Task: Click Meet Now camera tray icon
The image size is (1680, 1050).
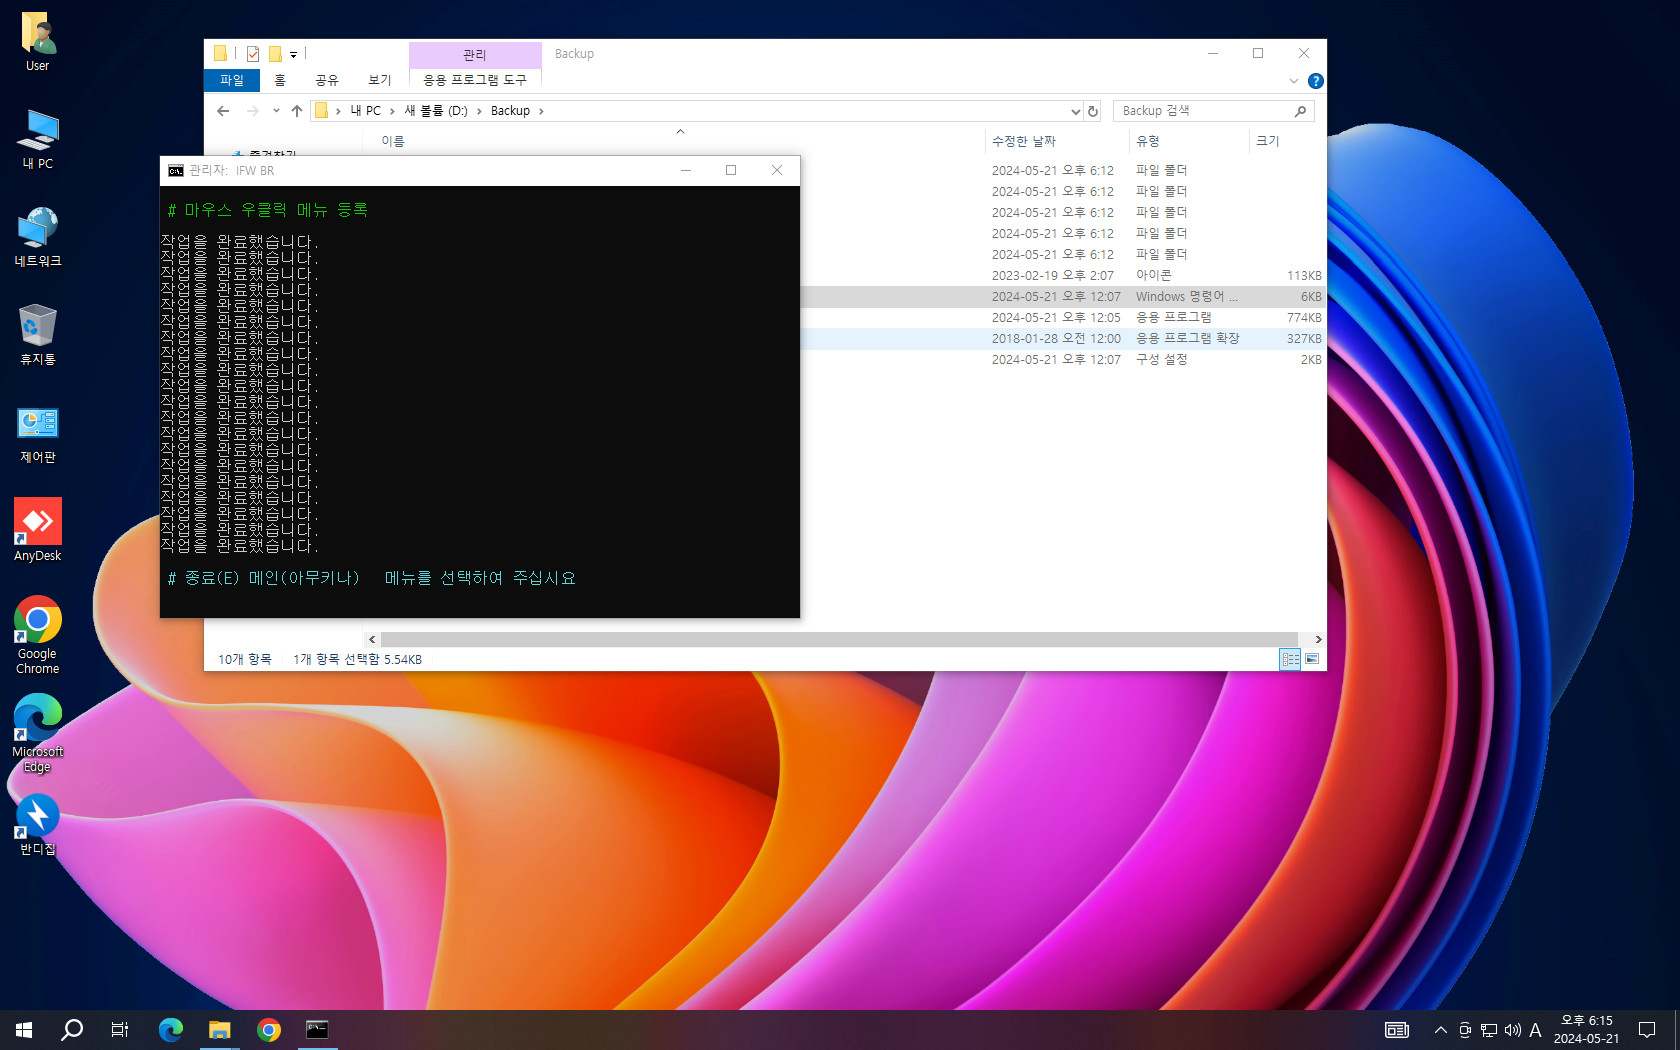Action: [x=1465, y=1030]
